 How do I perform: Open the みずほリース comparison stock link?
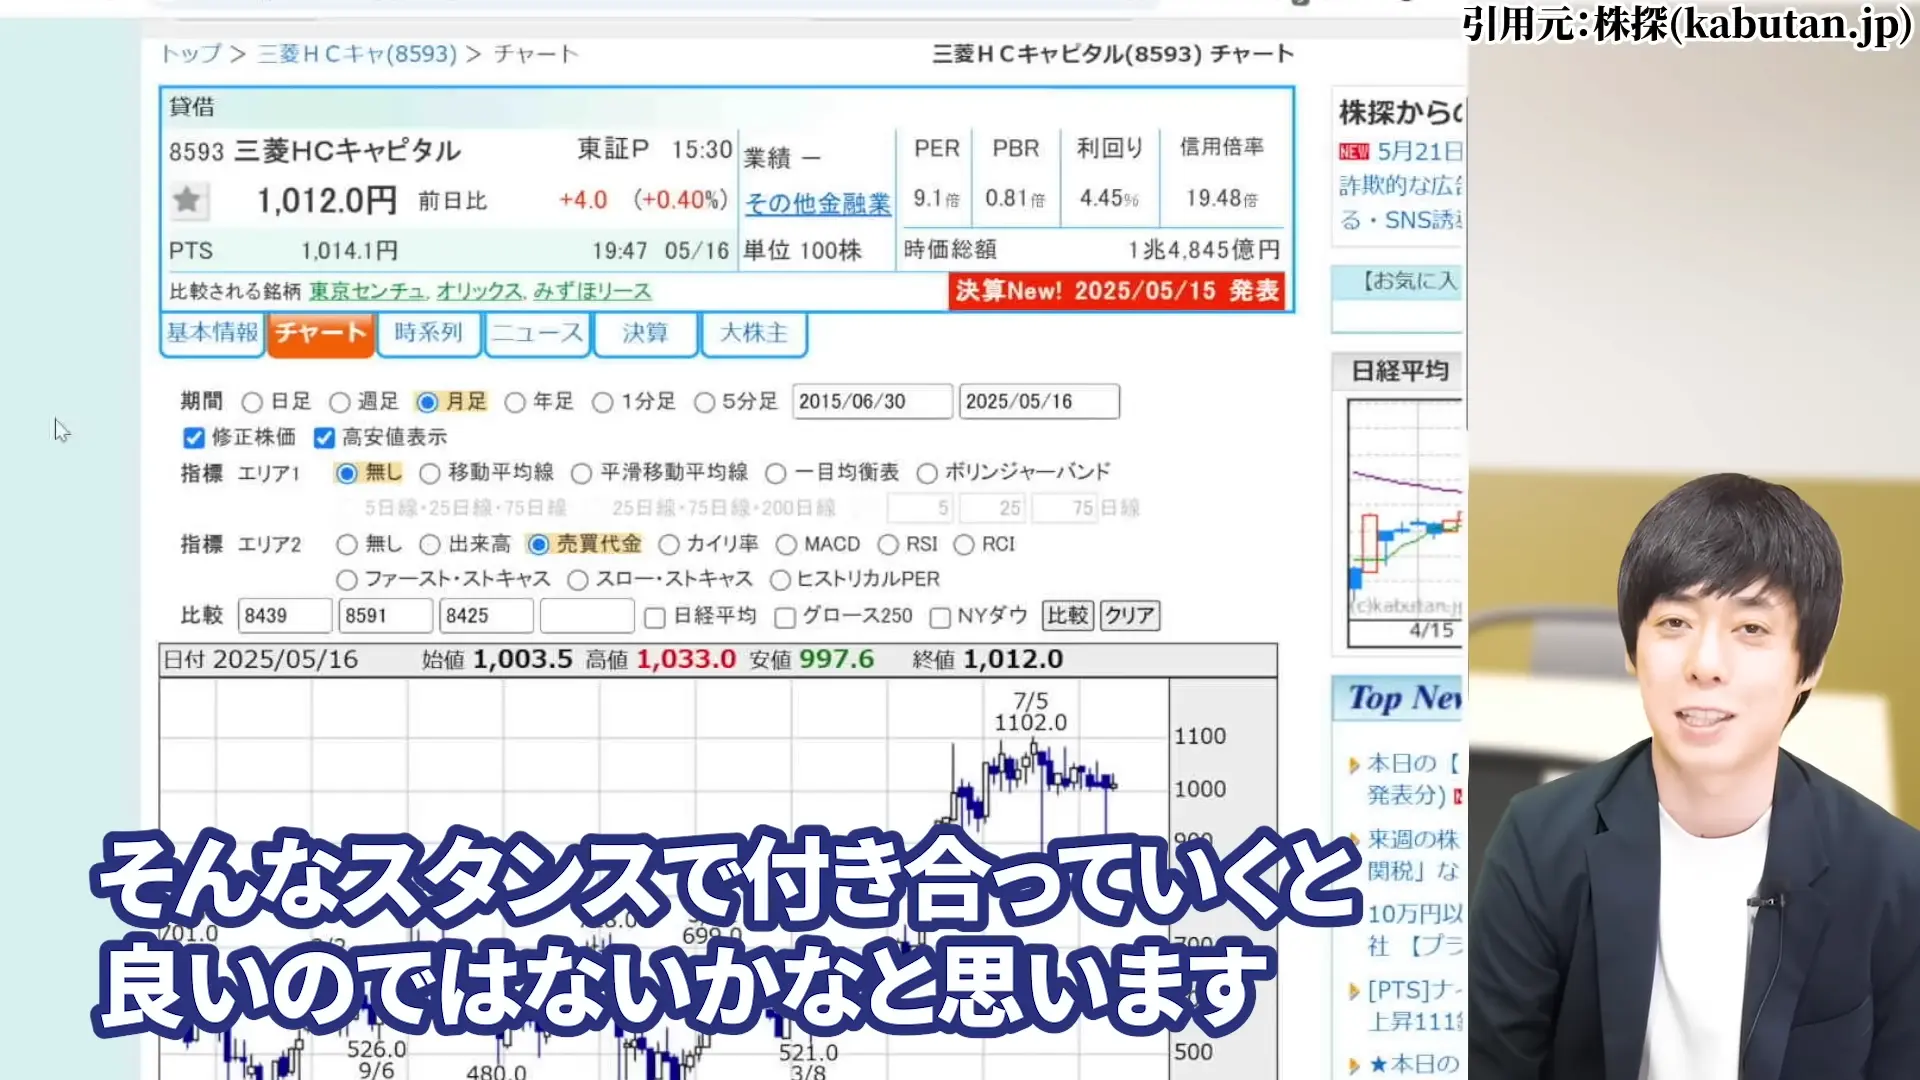pyautogui.click(x=592, y=292)
